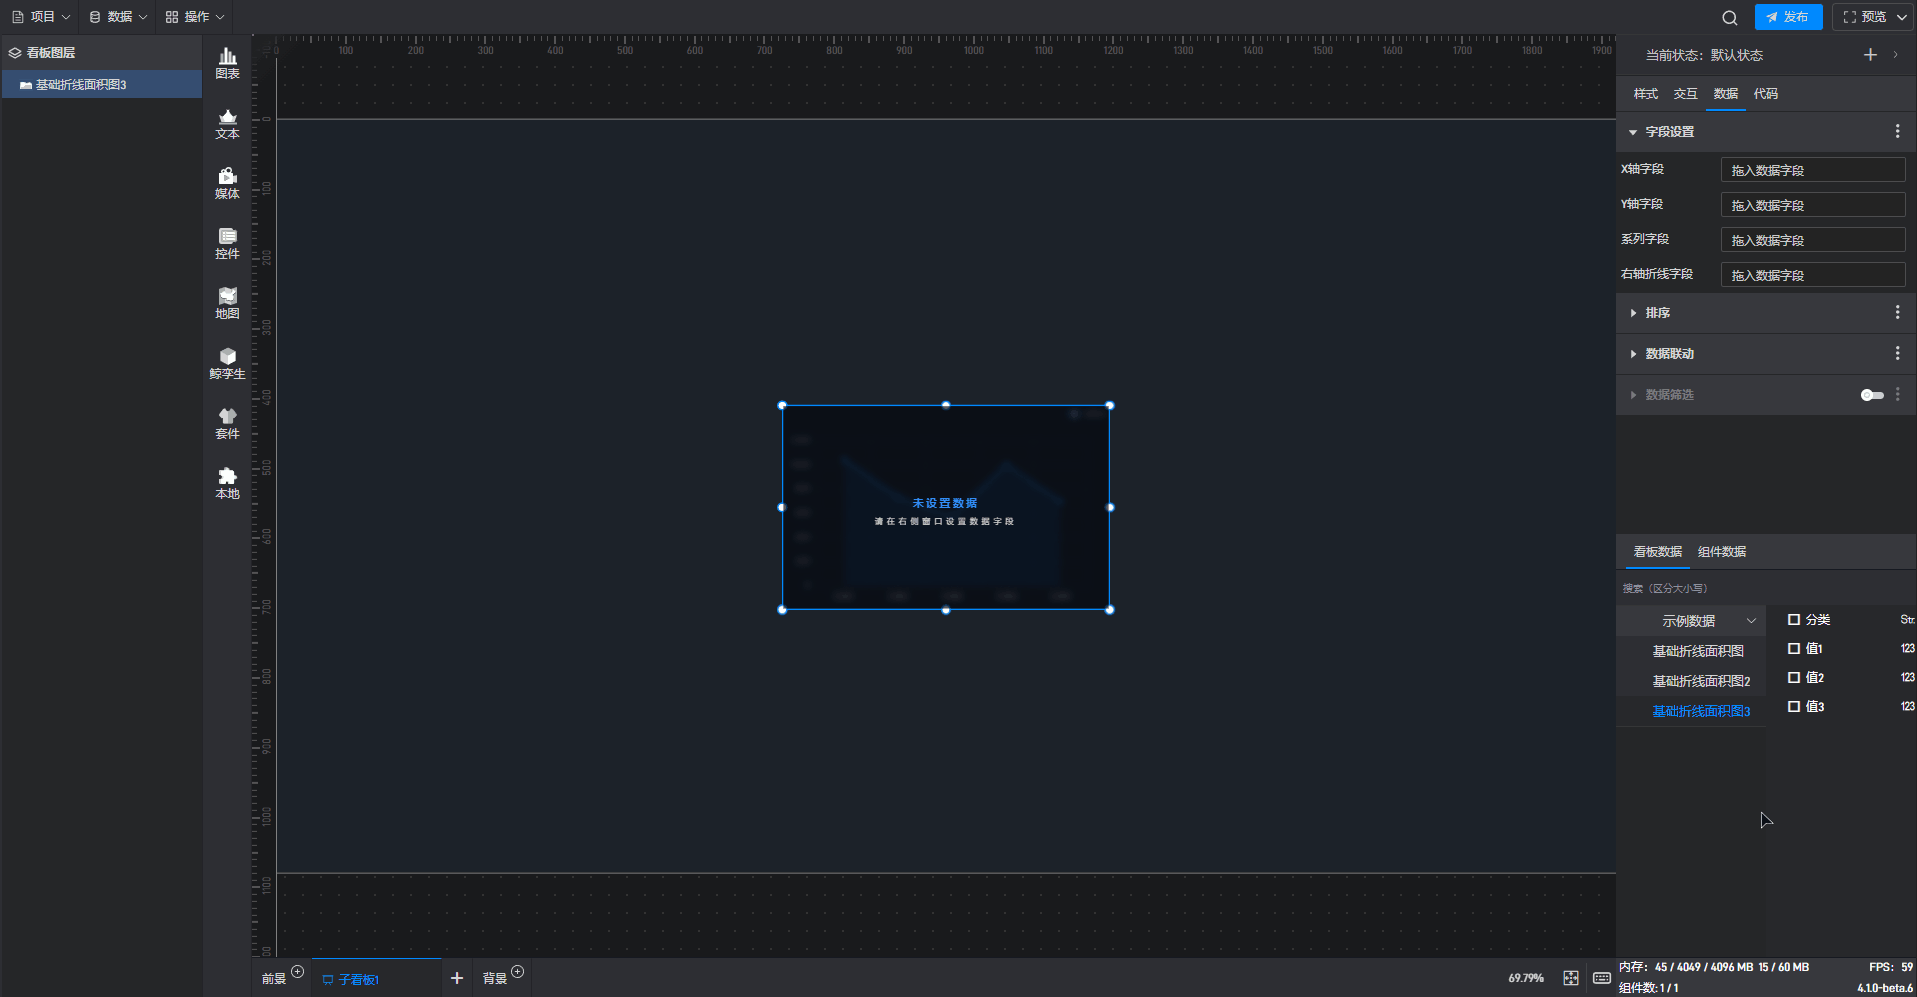Select 基础折线面积图2 dataset
The height and width of the screenshot is (997, 1917).
(1701, 682)
